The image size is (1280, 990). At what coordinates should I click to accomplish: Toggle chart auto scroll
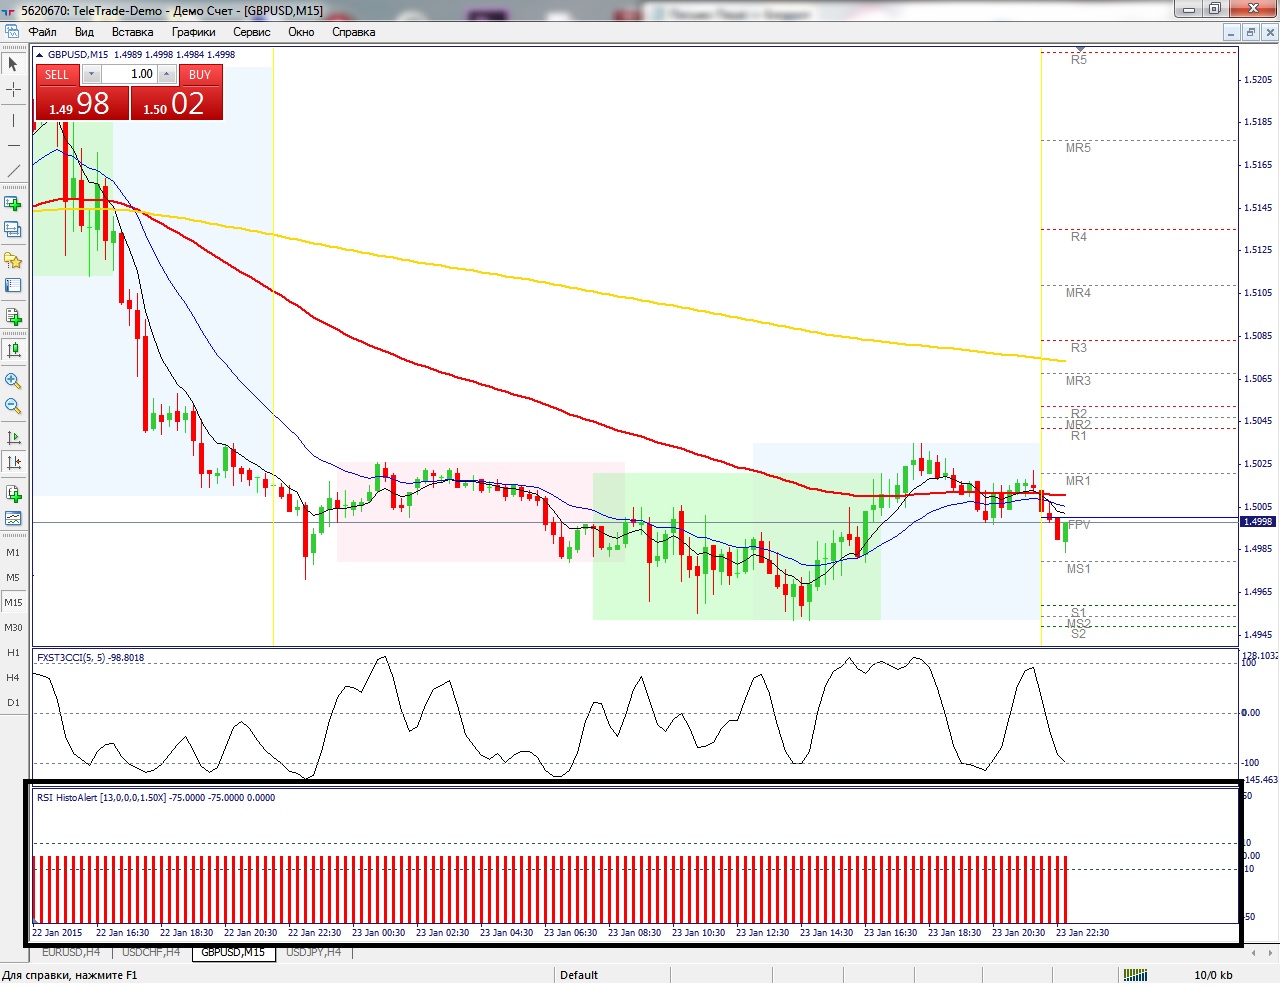click(x=13, y=437)
